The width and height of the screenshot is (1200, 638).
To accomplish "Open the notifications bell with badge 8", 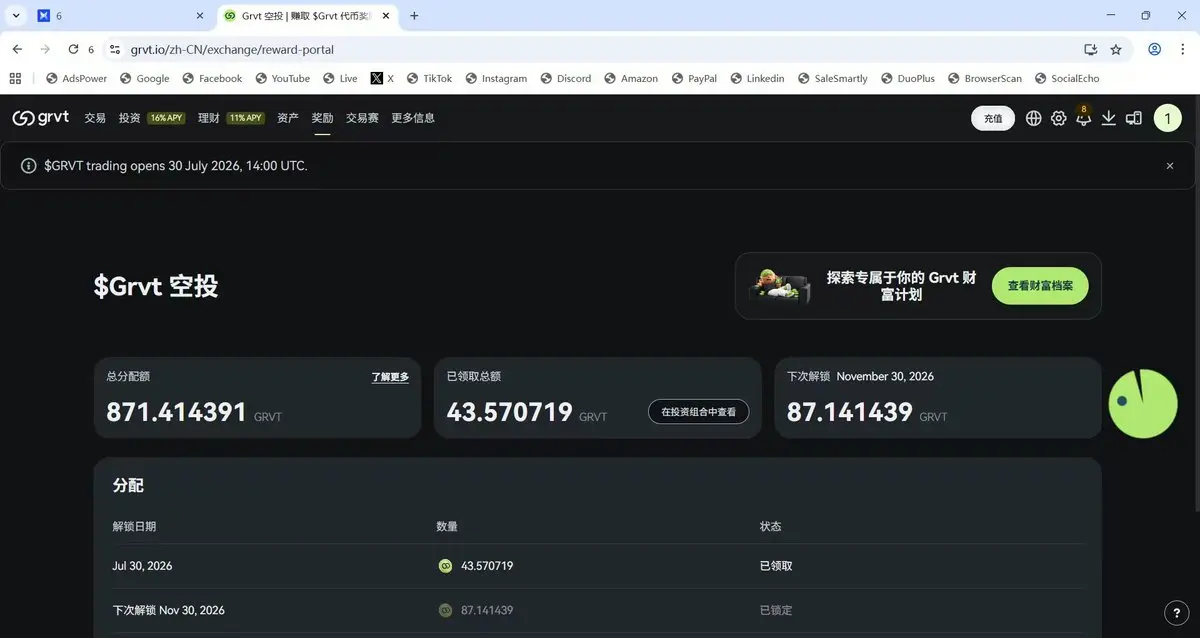I will 1083,117.
